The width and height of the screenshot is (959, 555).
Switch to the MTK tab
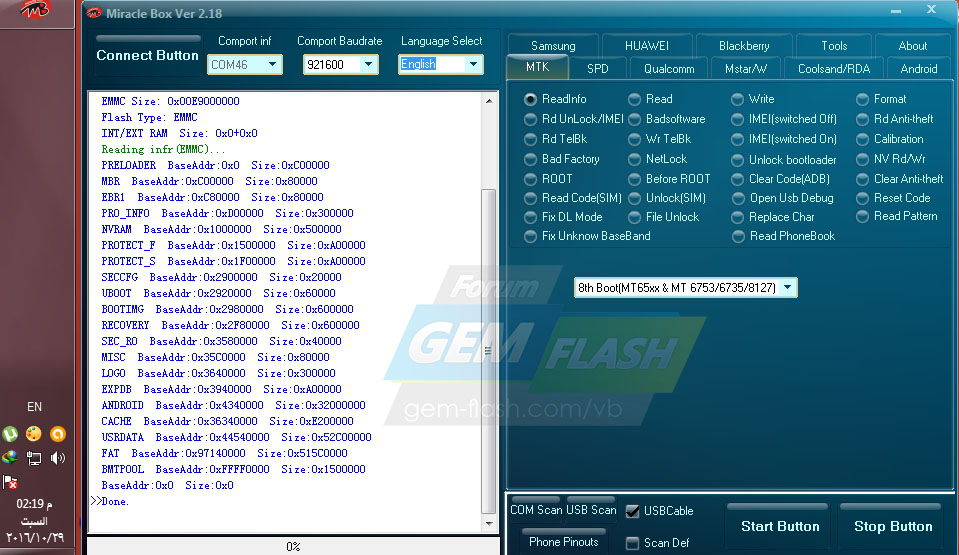click(x=538, y=67)
